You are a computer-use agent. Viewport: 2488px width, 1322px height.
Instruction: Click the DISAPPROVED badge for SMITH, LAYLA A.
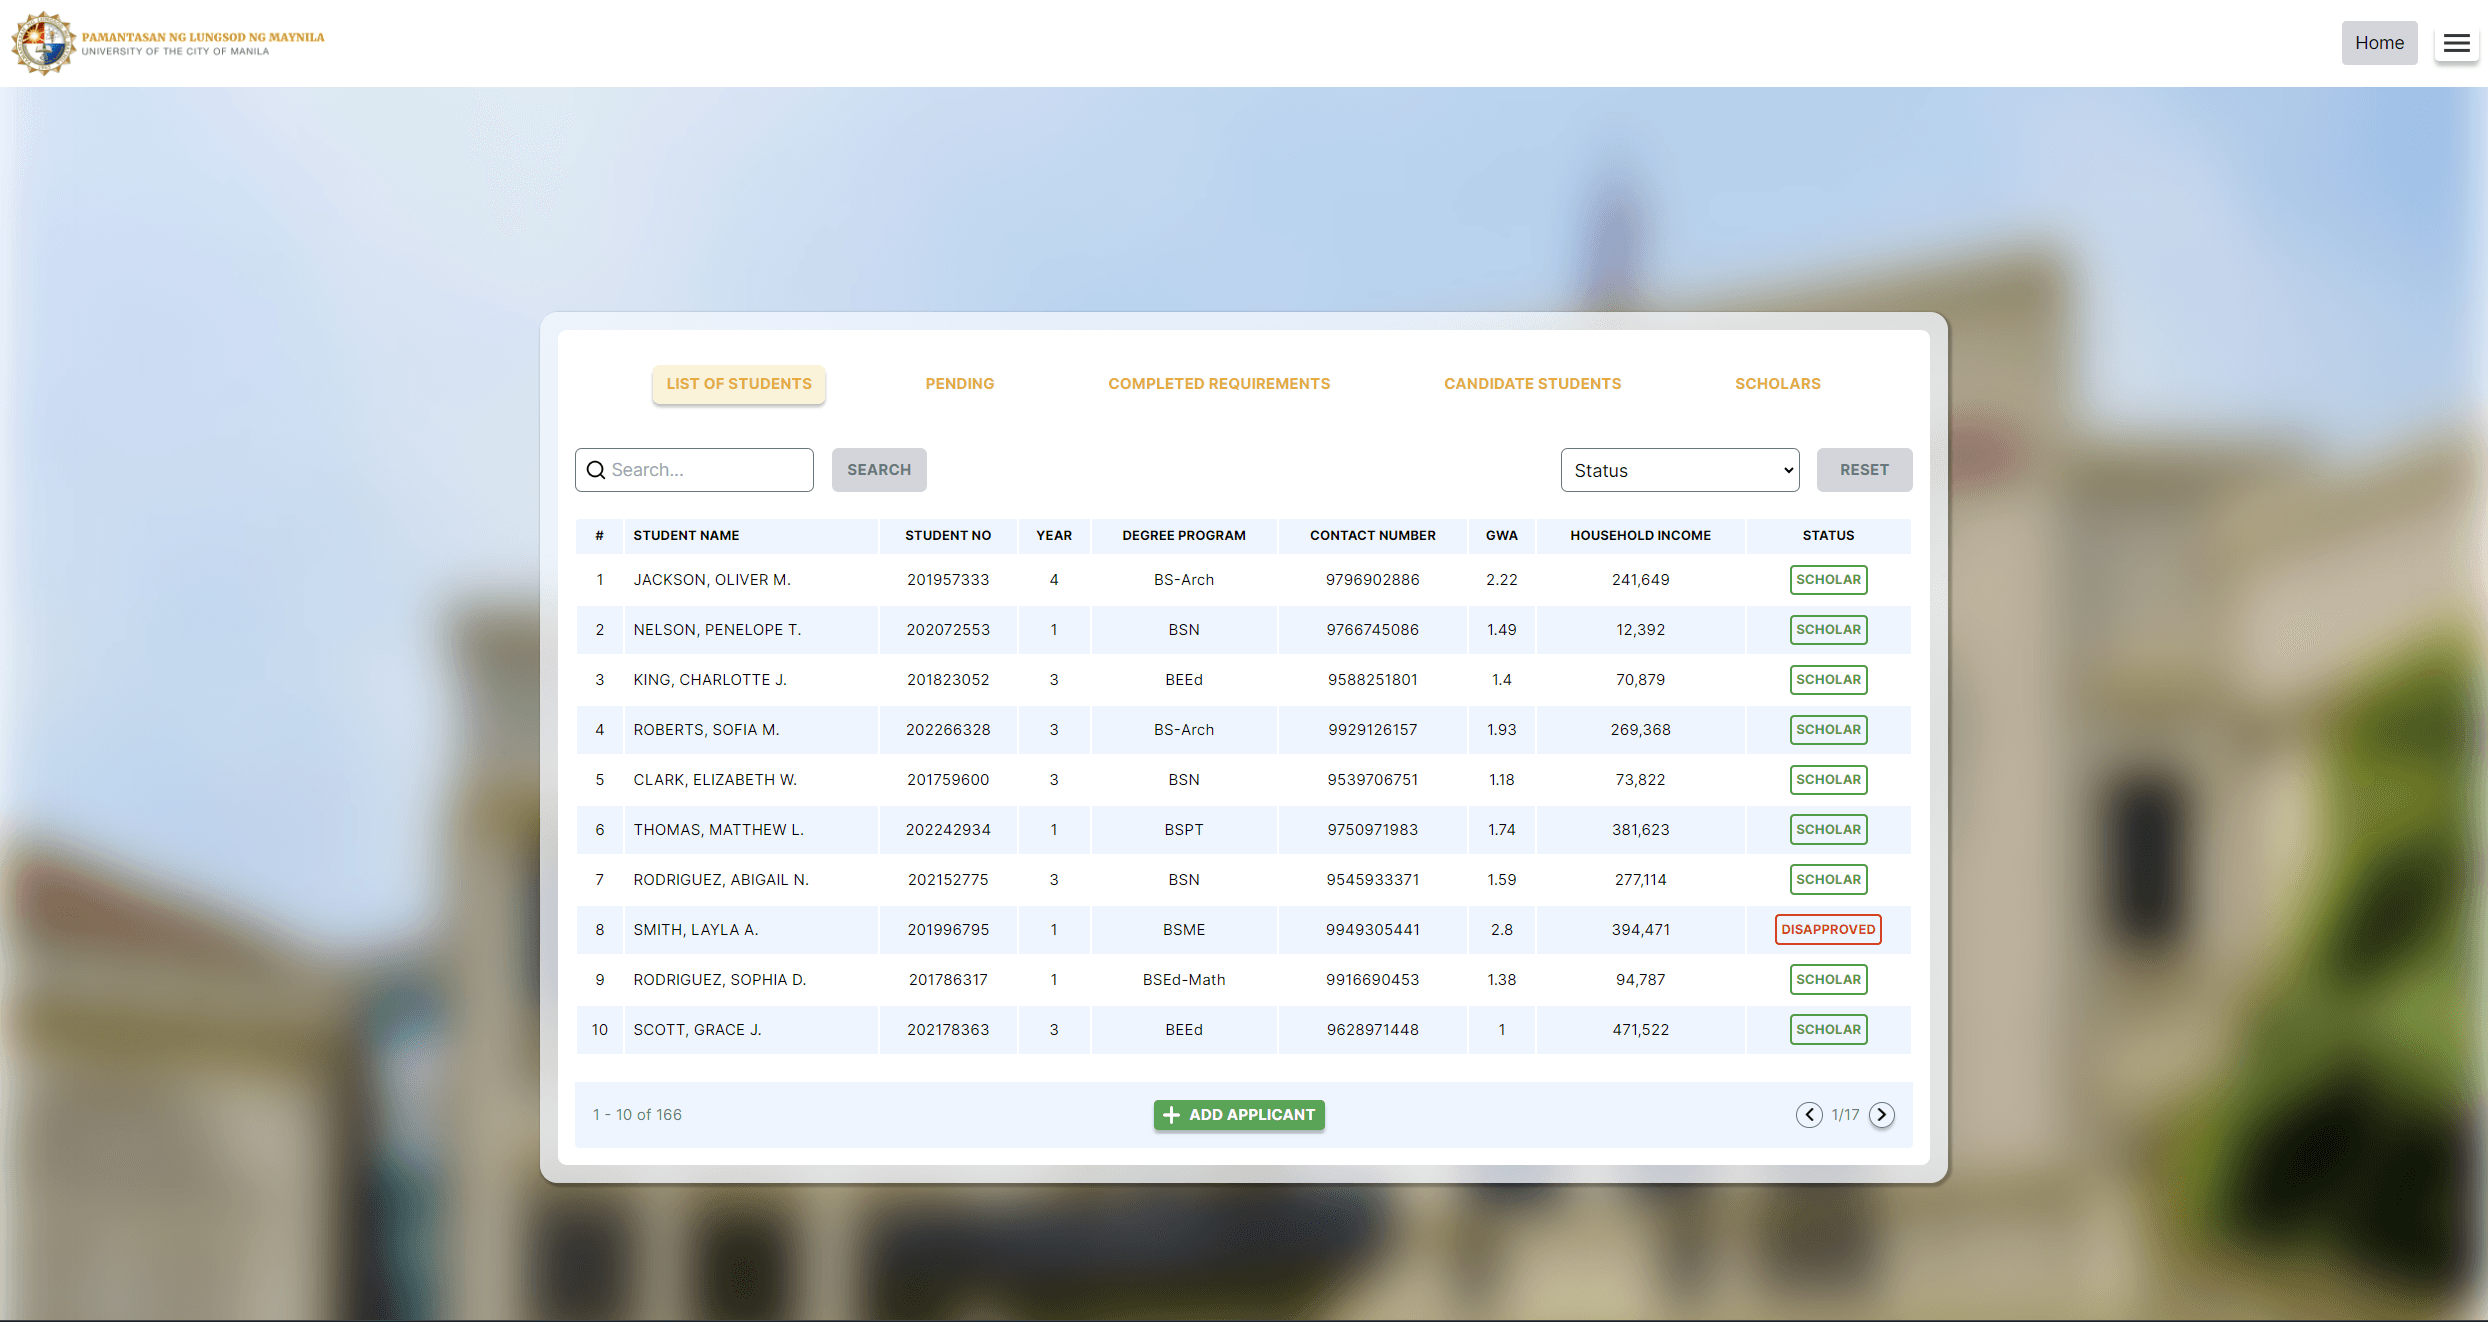click(1828, 929)
